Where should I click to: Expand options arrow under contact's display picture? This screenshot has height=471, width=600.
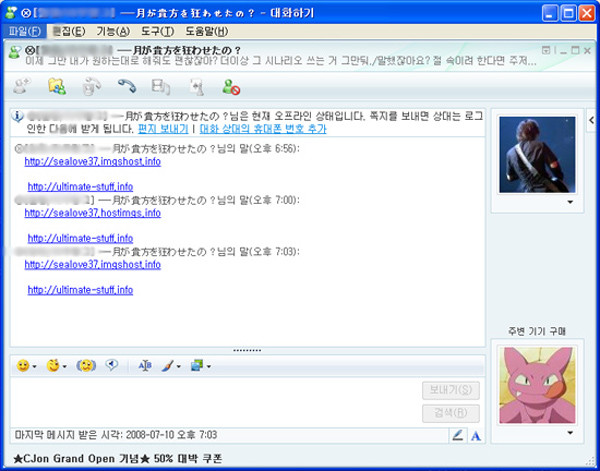pos(570,201)
